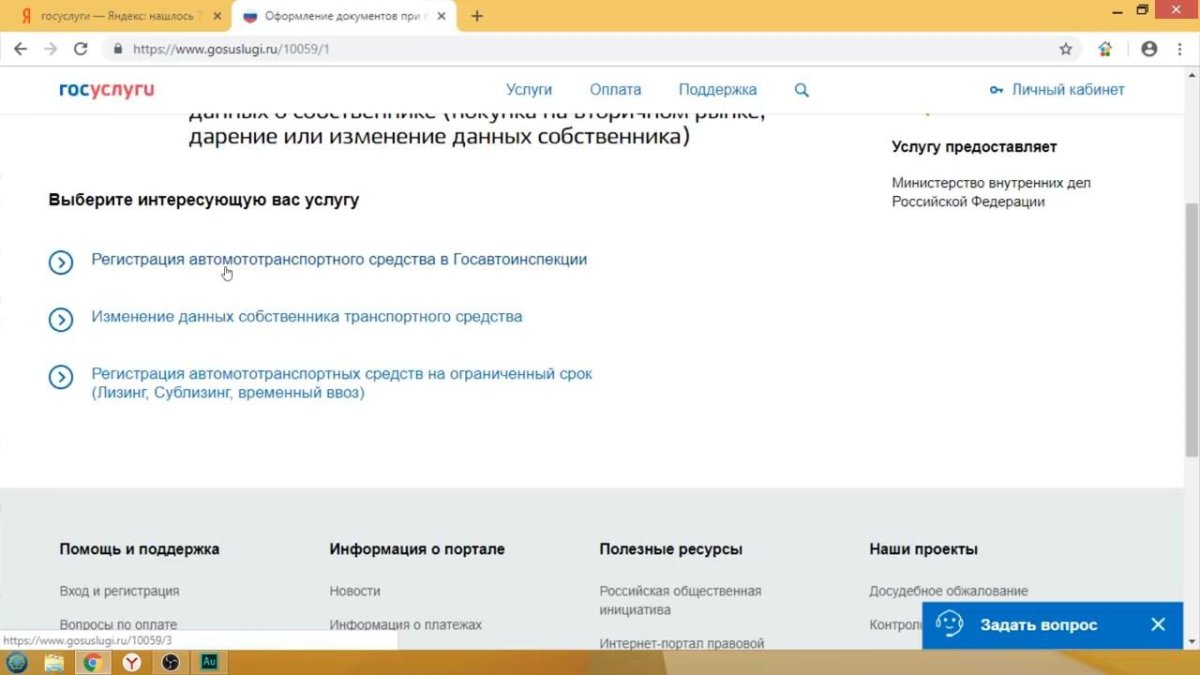The width and height of the screenshot is (1200, 675).
Task: Click the browser profile avatar icon
Action: point(1148,47)
